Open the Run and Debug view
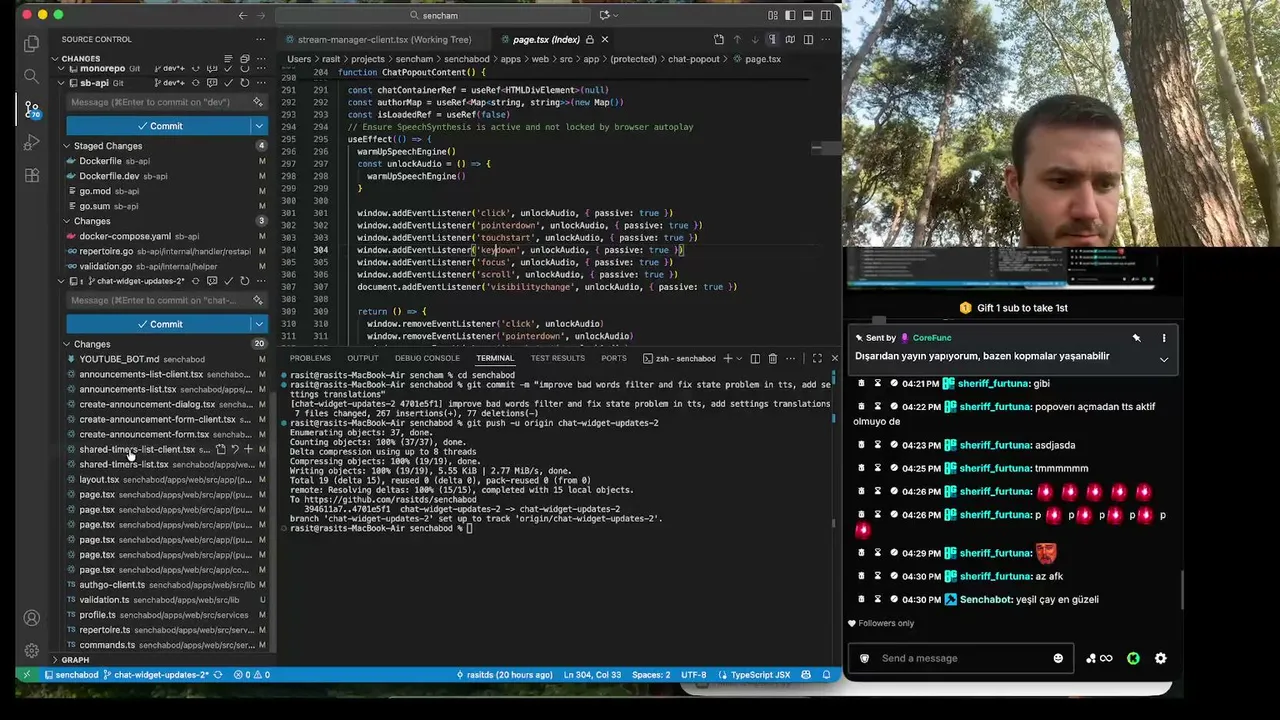The image size is (1280, 720). point(31,143)
